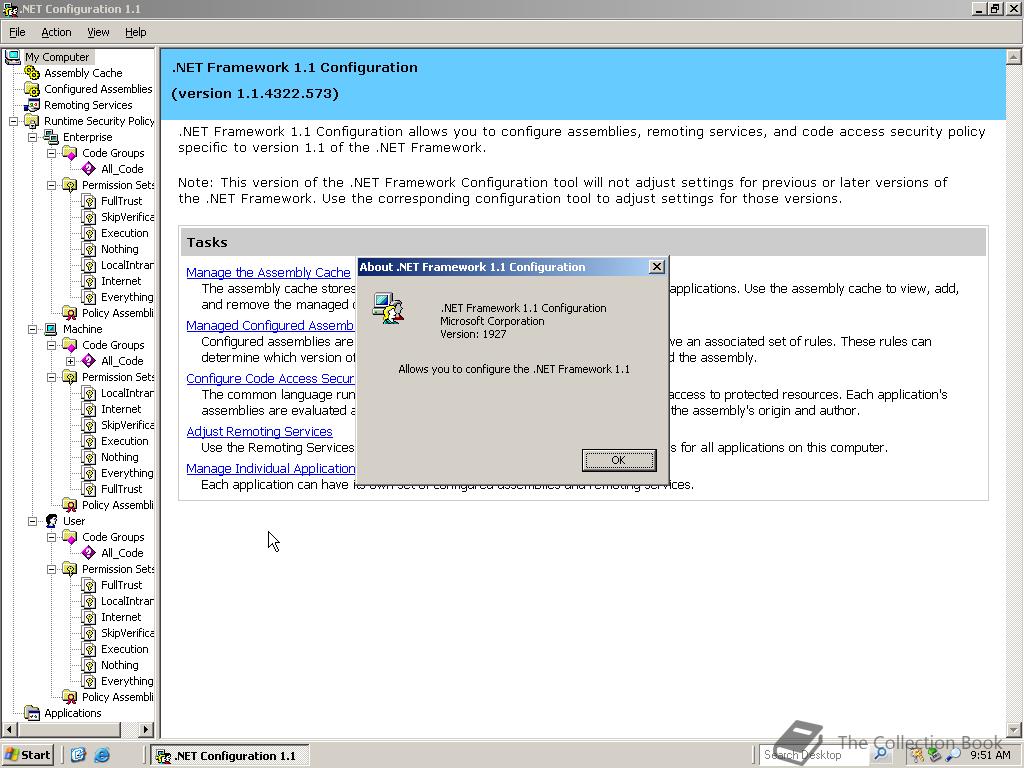Click the About dialog application icon

[x=388, y=308]
